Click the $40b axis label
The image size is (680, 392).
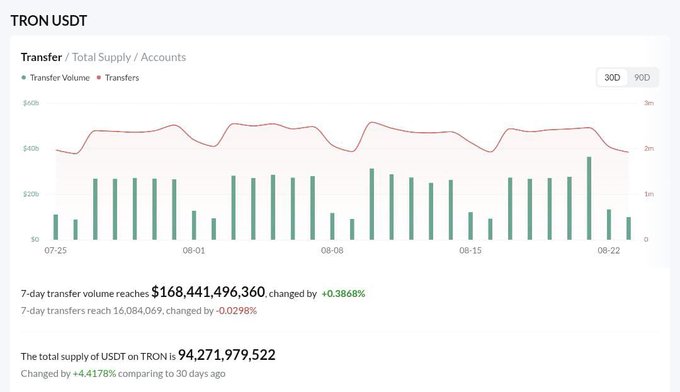point(31,148)
